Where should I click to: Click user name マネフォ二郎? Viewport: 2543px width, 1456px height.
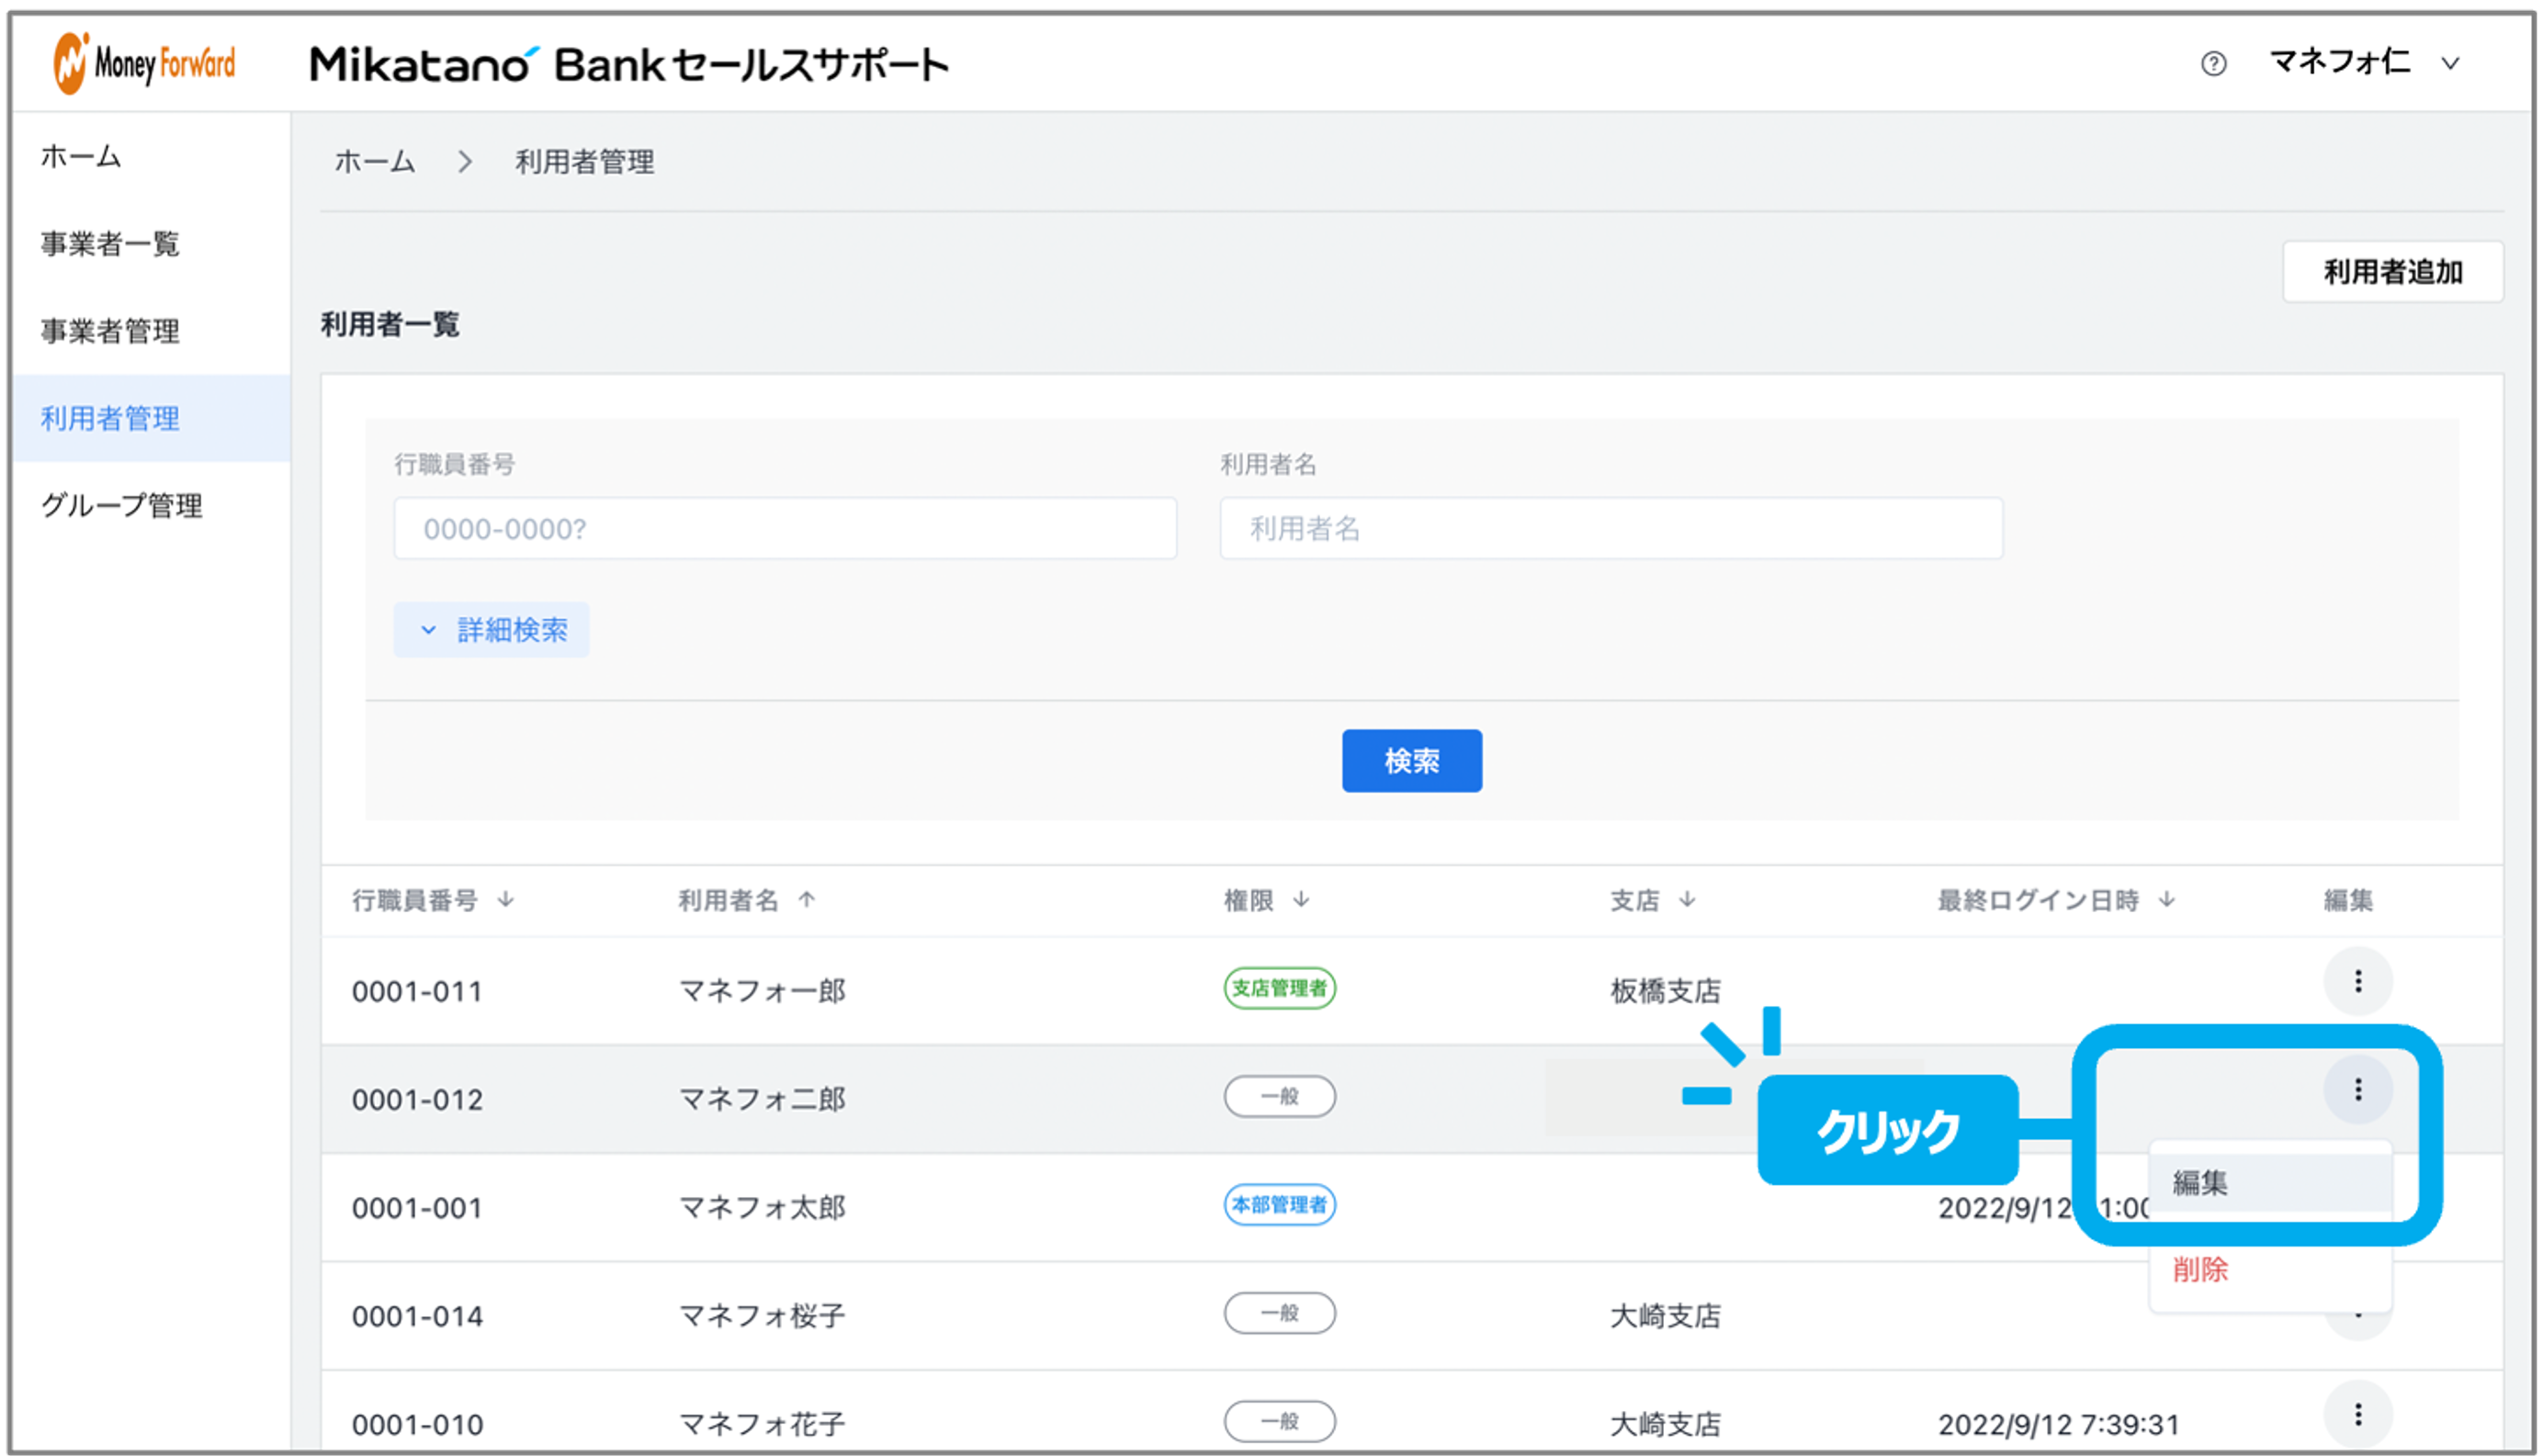pos(762,1099)
